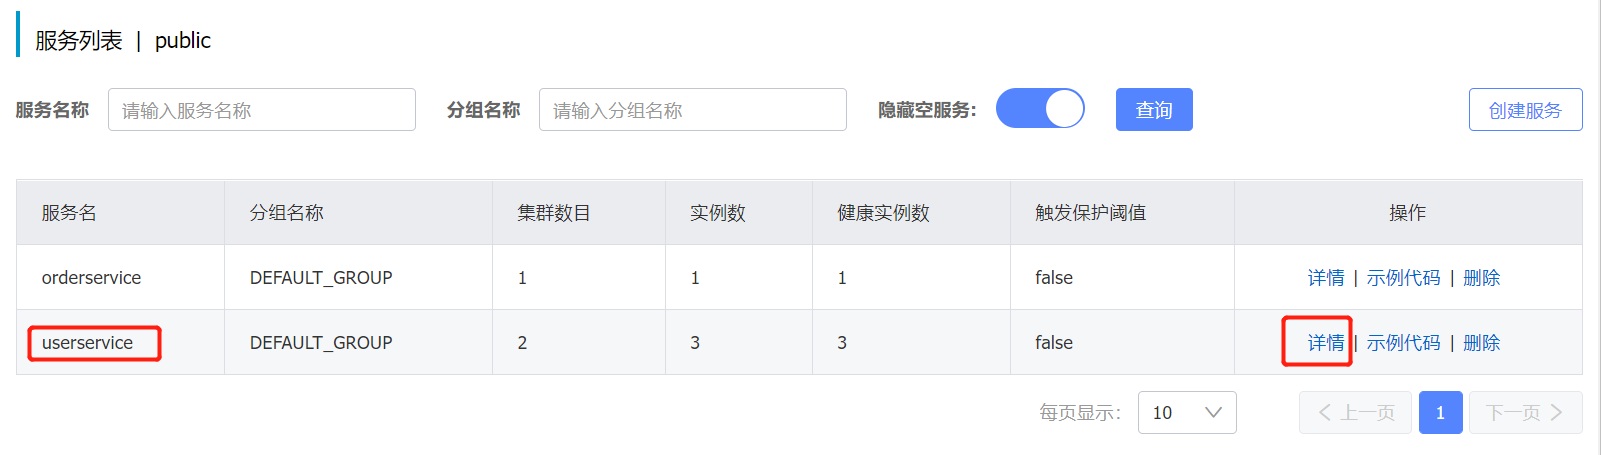Click the 健康实例数 column header
The height and width of the screenshot is (455, 1601).
tap(883, 213)
